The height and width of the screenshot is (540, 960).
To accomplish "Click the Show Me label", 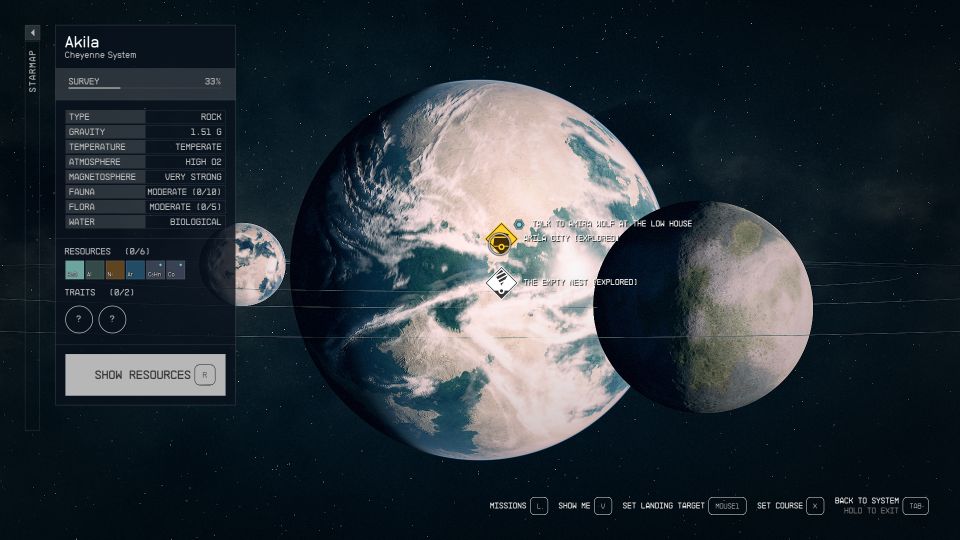I will [x=574, y=506].
